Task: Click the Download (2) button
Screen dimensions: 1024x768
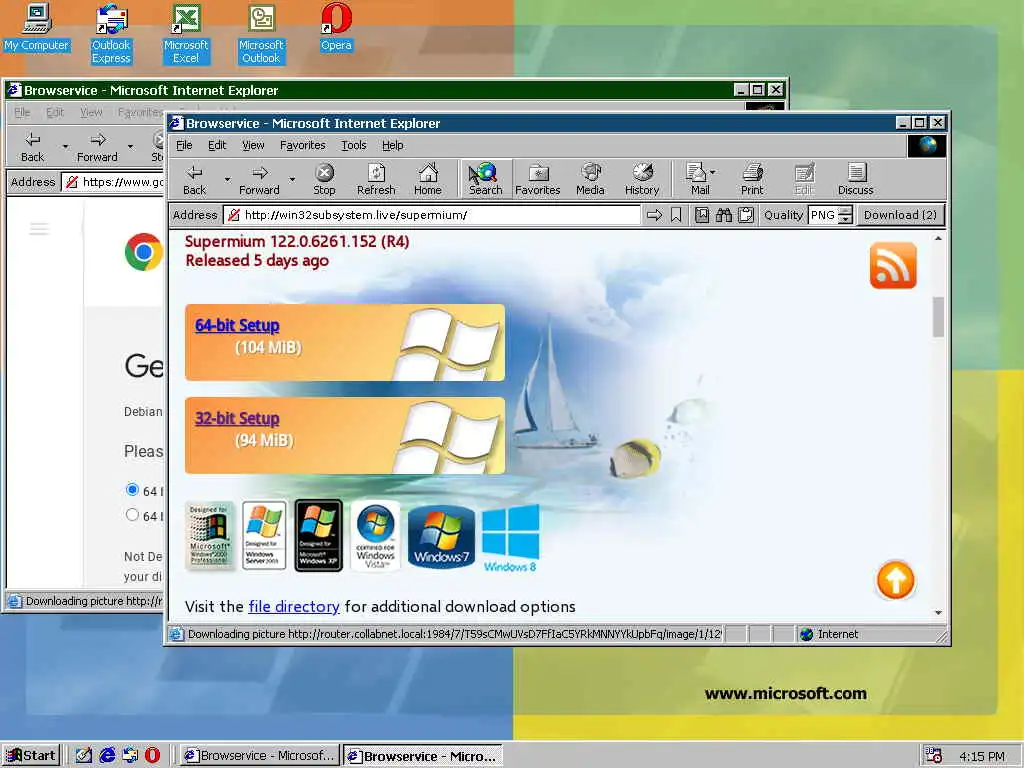Action: (x=900, y=215)
